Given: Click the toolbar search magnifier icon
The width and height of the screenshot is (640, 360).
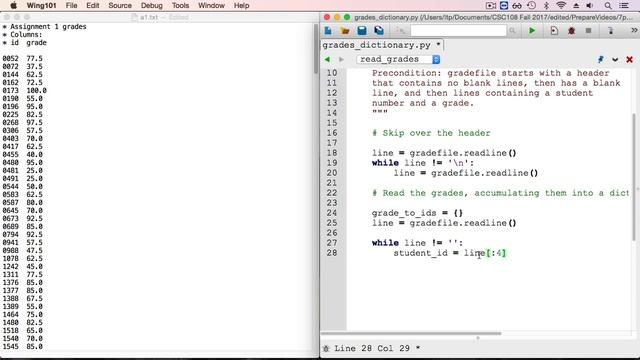Looking at the screenshot, I should click(x=512, y=31).
